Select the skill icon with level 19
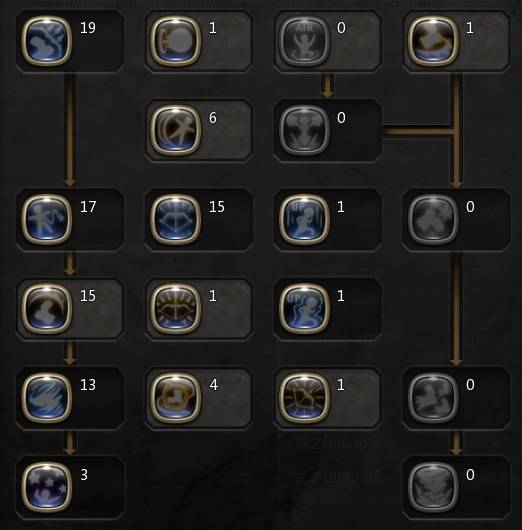The image size is (522, 530). [47, 41]
